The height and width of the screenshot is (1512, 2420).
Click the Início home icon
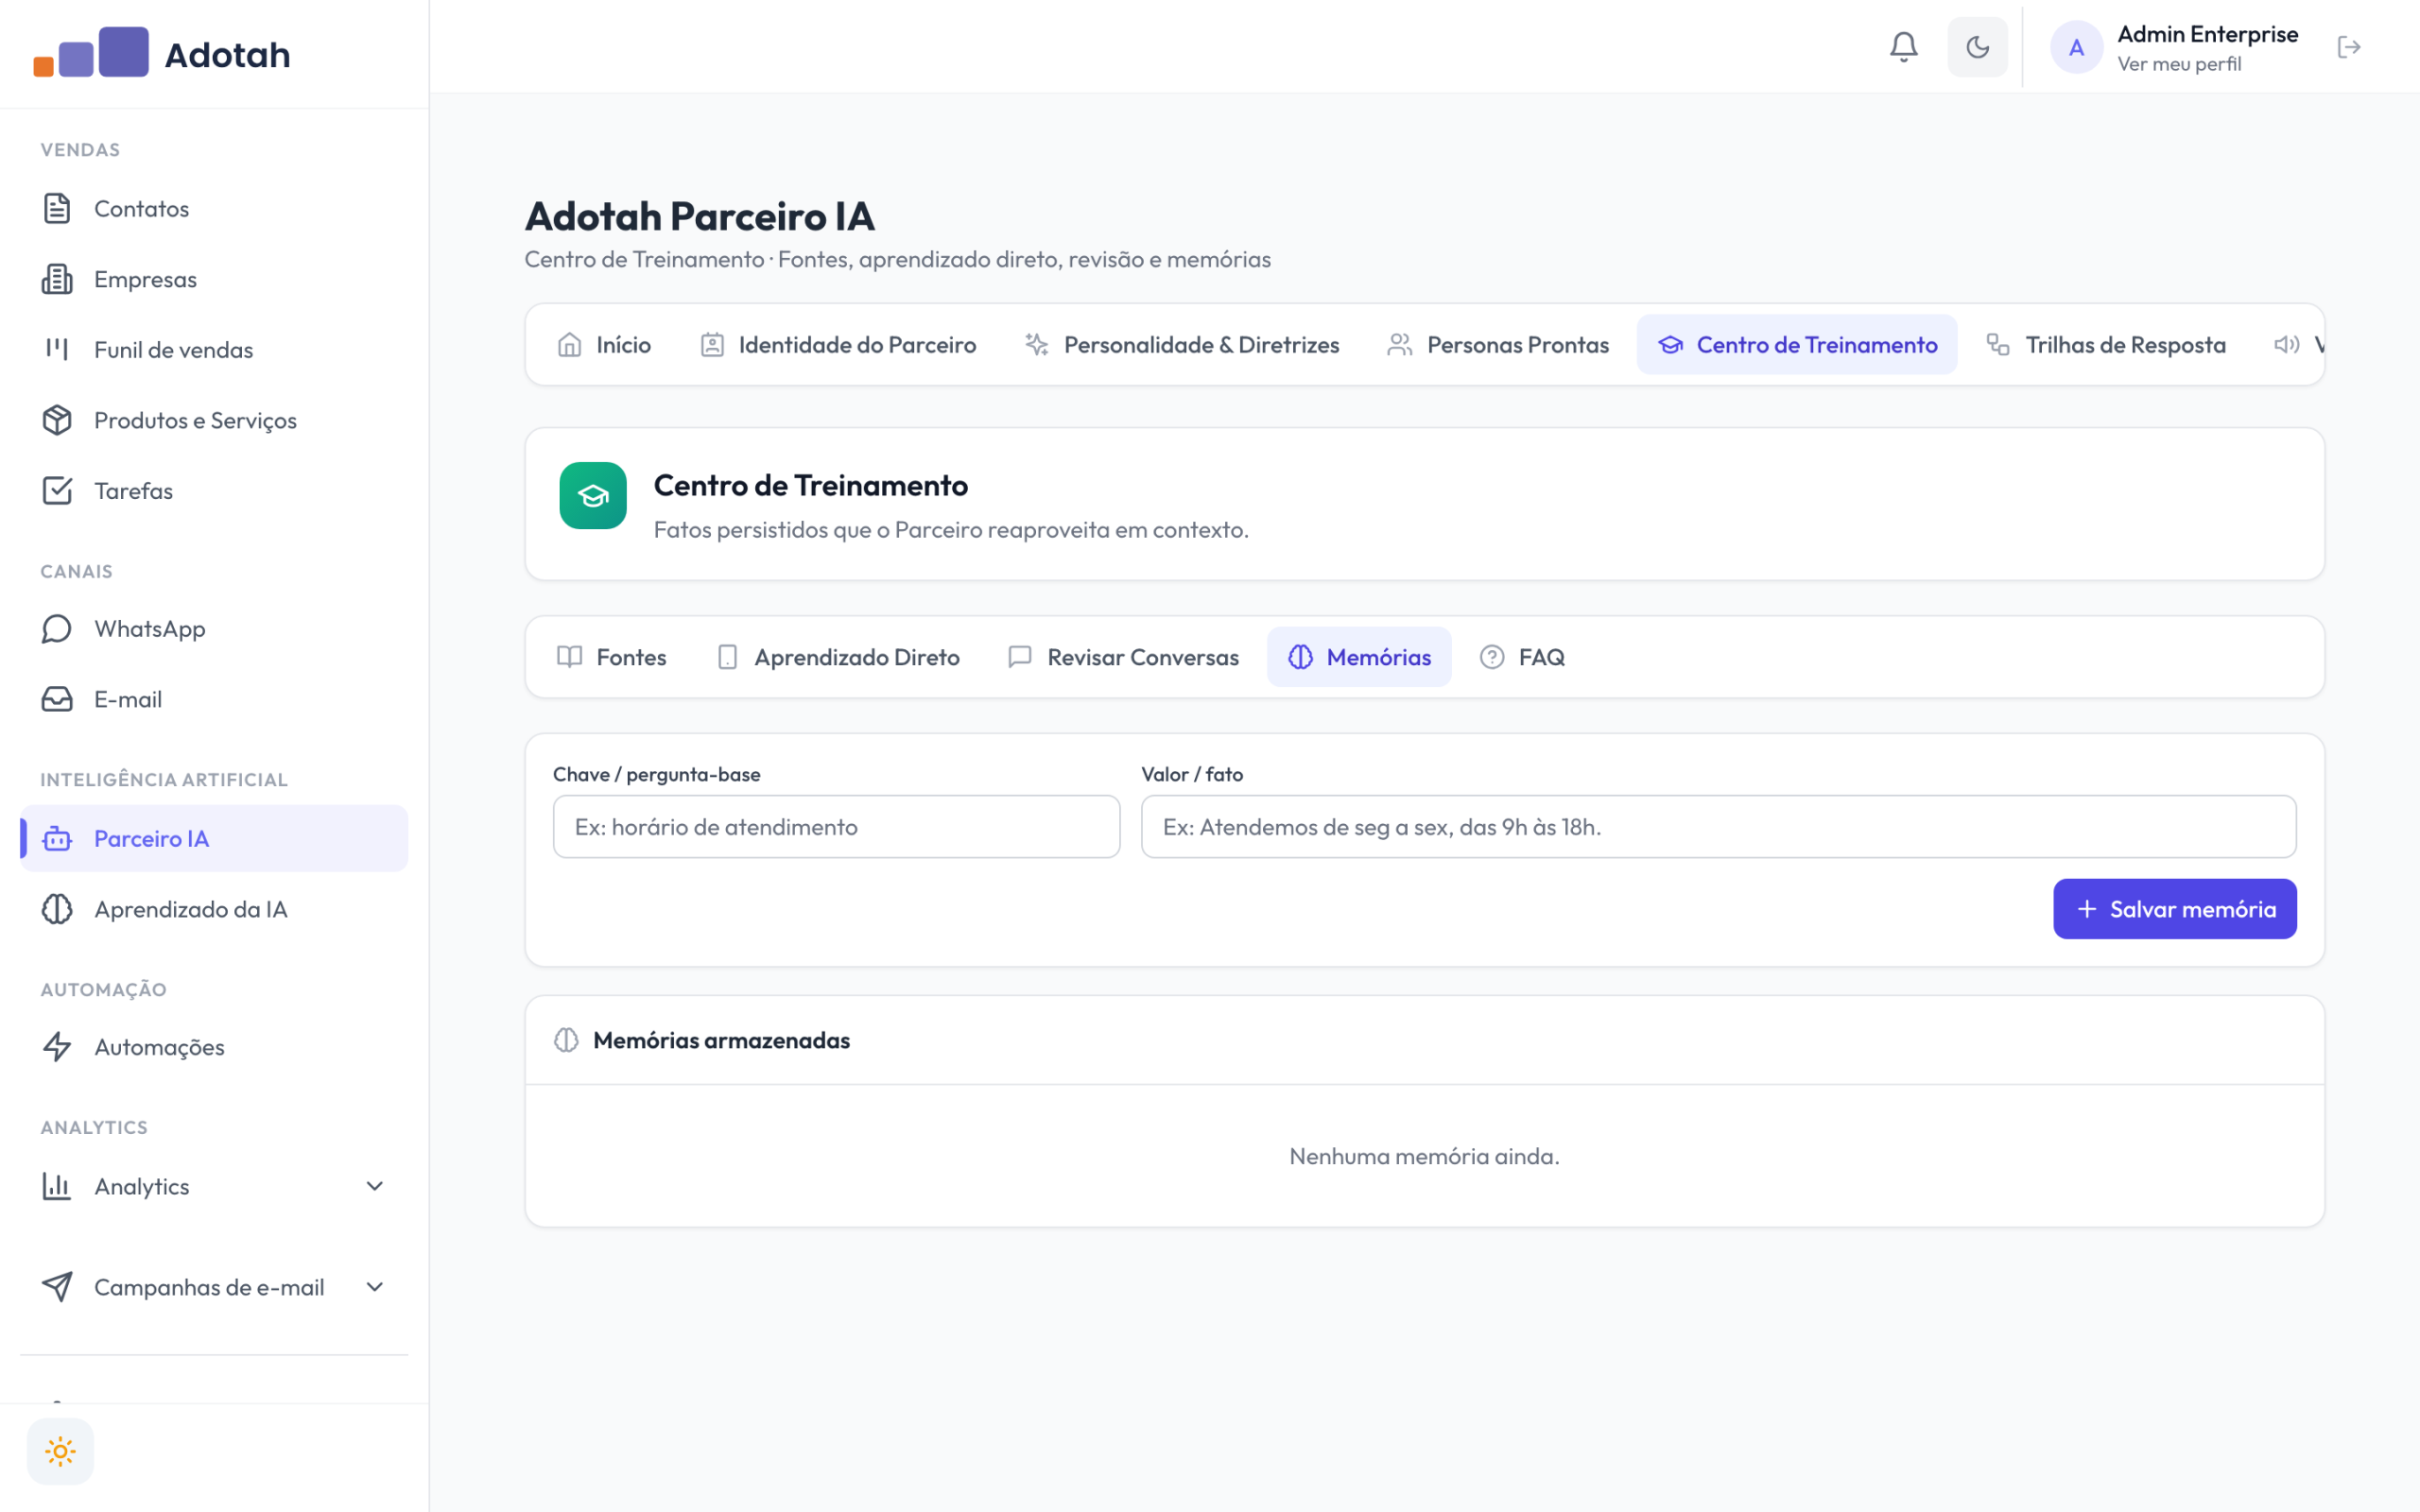coord(569,344)
